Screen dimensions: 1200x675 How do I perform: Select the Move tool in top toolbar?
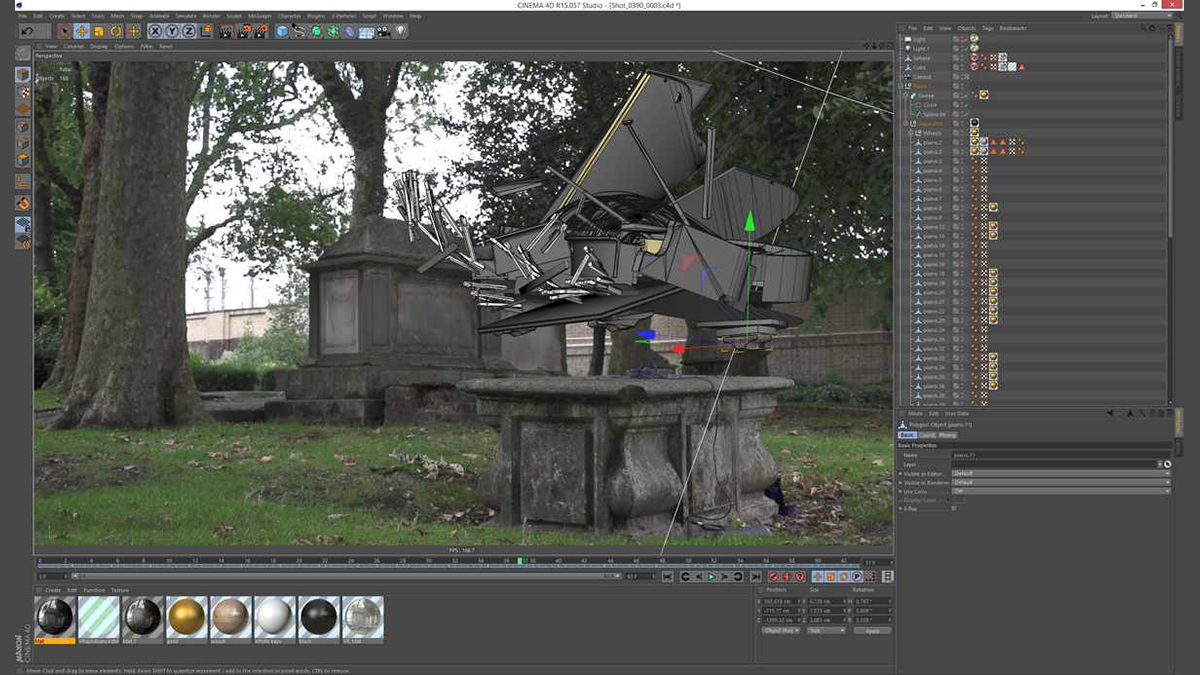(x=81, y=31)
